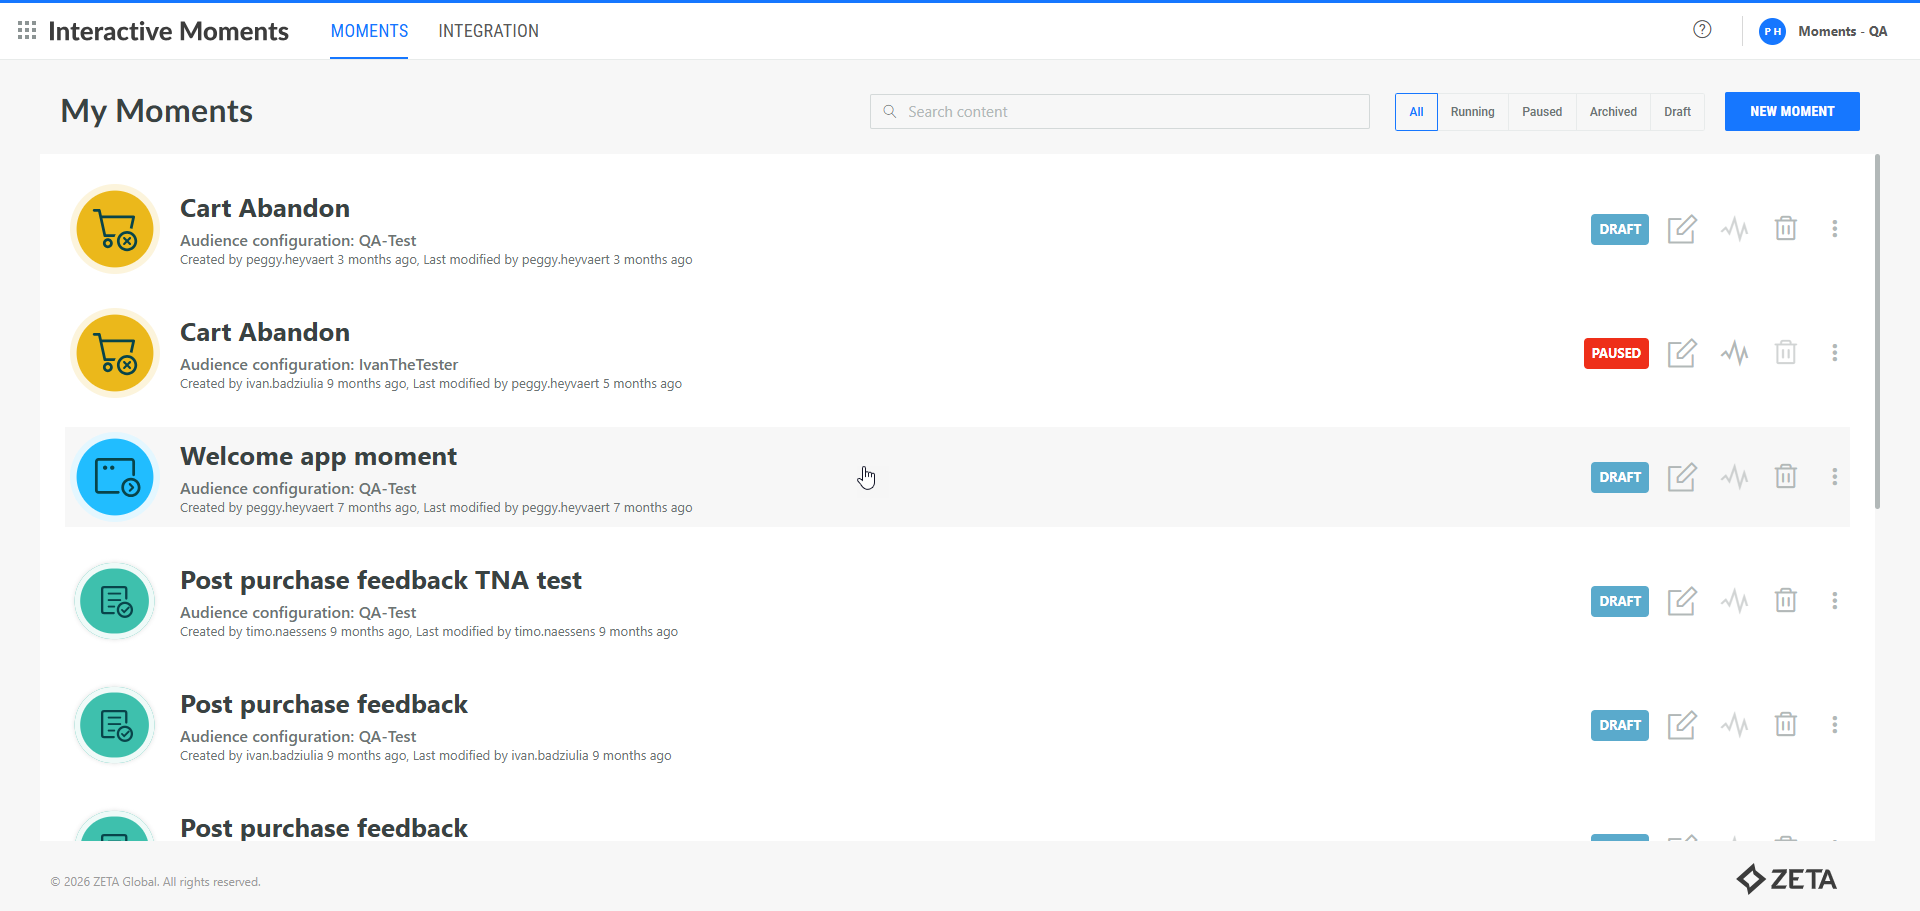
Task: Delete the Welcome app moment
Action: pyautogui.click(x=1785, y=477)
